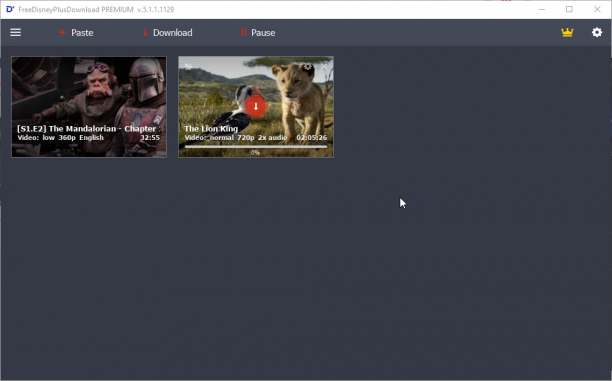612x381 pixels.
Task: Click the '0%' progress label
Action: 255,153
